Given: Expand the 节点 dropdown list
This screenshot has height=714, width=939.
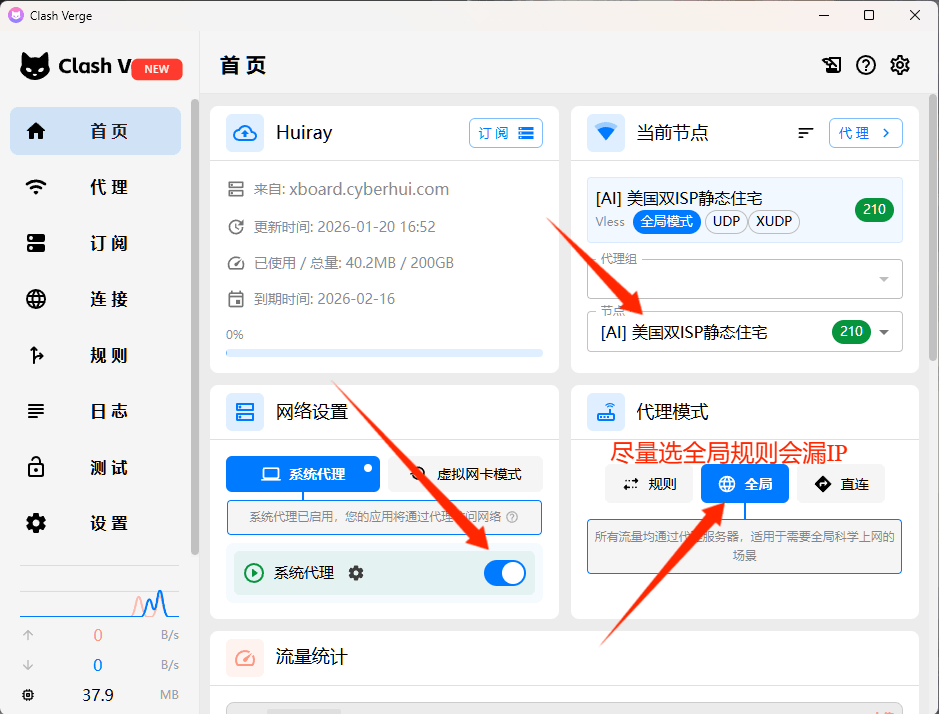Looking at the screenshot, I should pos(883,332).
